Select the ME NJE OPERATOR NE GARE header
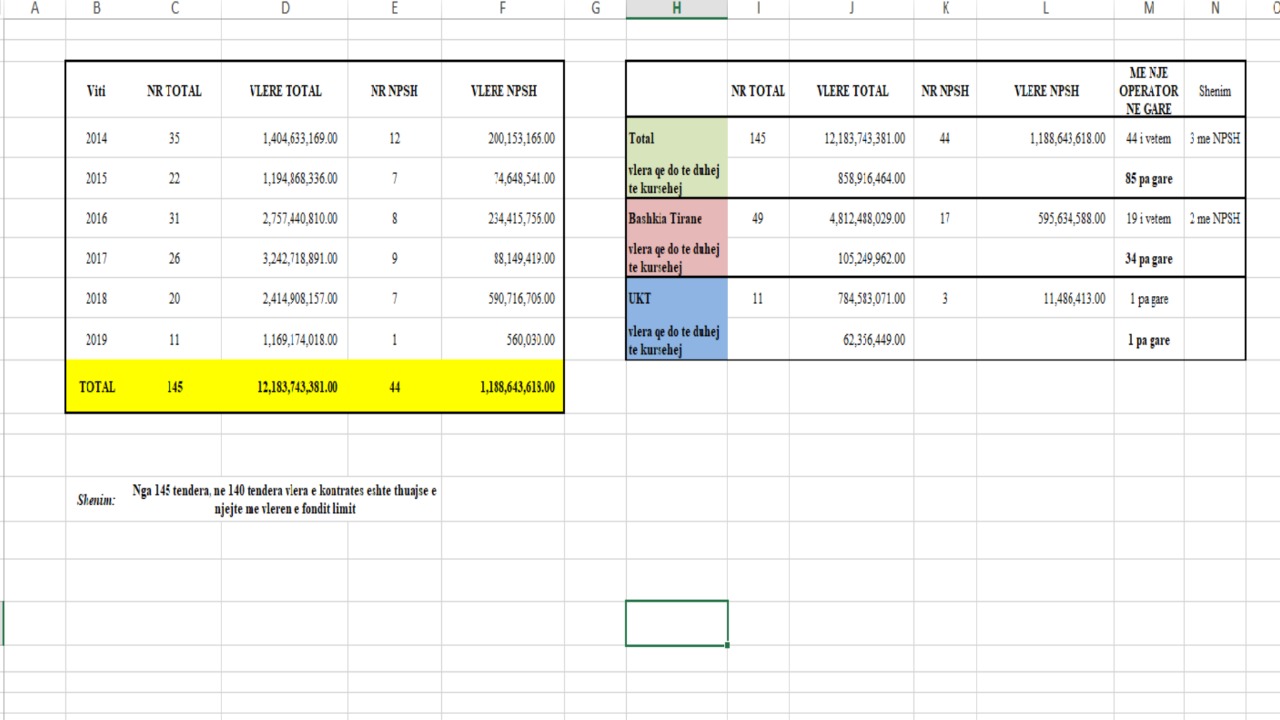Viewport: 1280px width, 720px height. (x=1148, y=90)
